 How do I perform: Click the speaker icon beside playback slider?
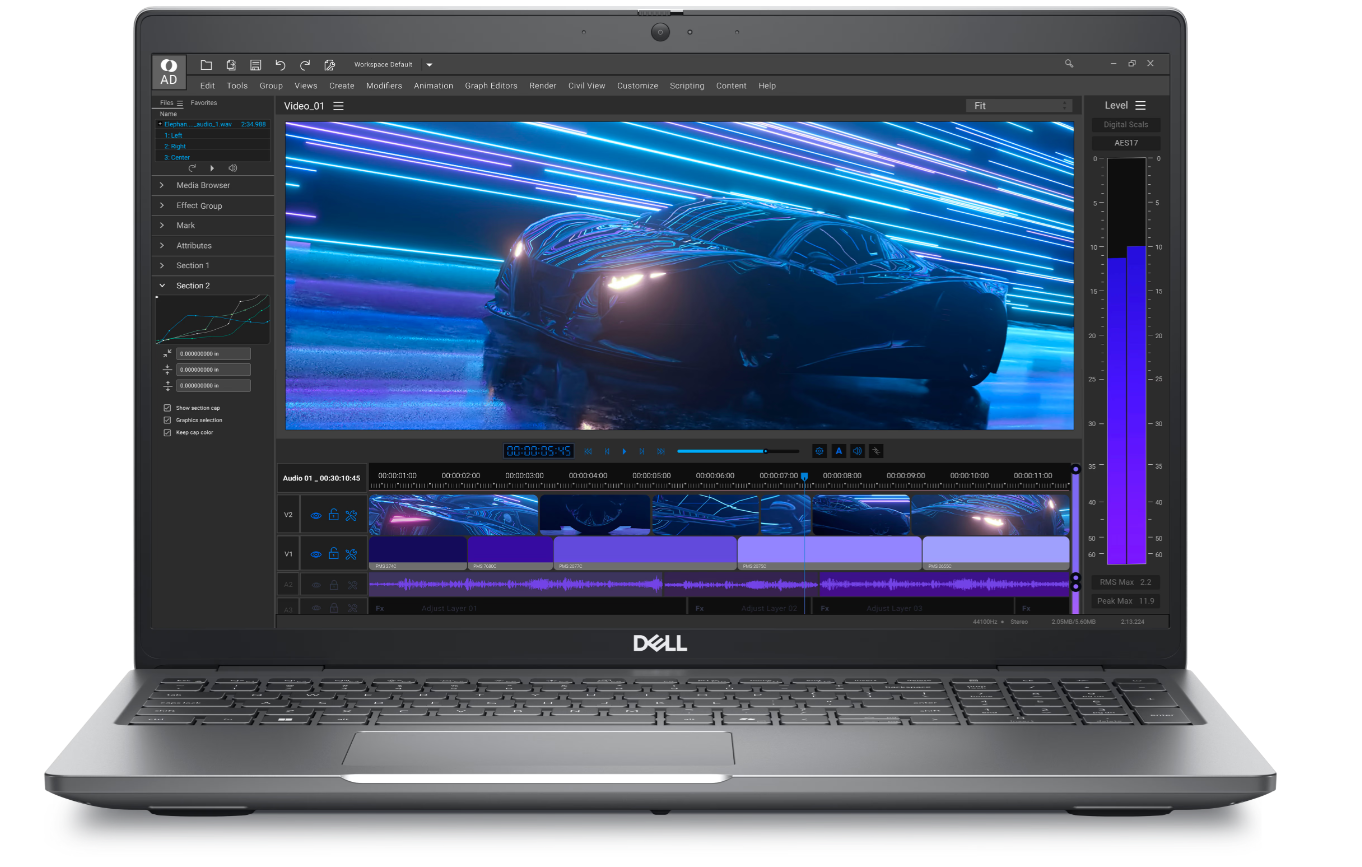[857, 451]
